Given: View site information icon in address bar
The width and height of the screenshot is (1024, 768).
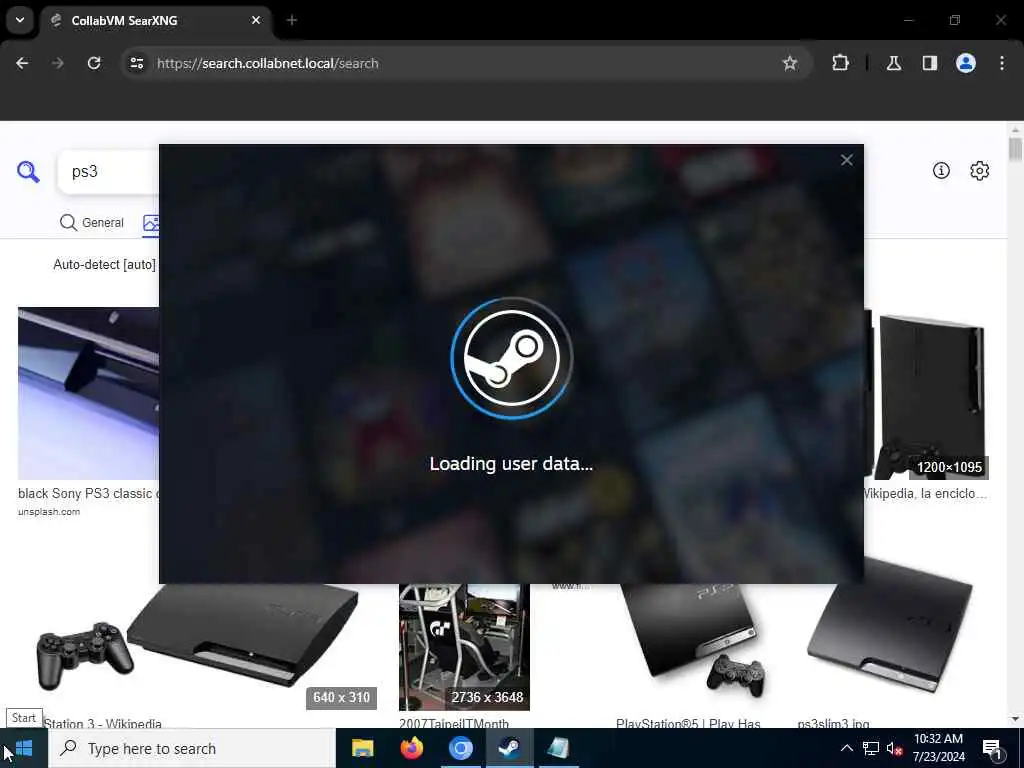Looking at the screenshot, I should click(136, 63).
